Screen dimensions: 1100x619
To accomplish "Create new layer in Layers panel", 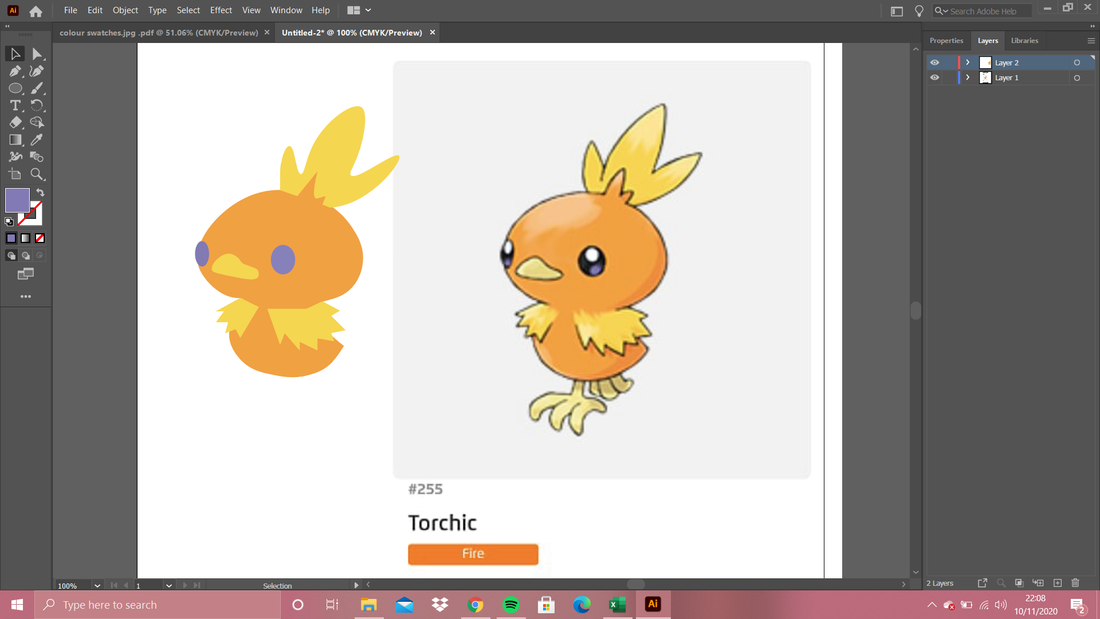I will [x=1057, y=583].
